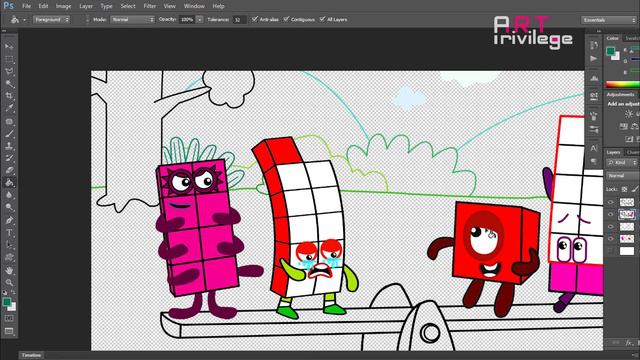Open the Filter menu

pos(149,6)
